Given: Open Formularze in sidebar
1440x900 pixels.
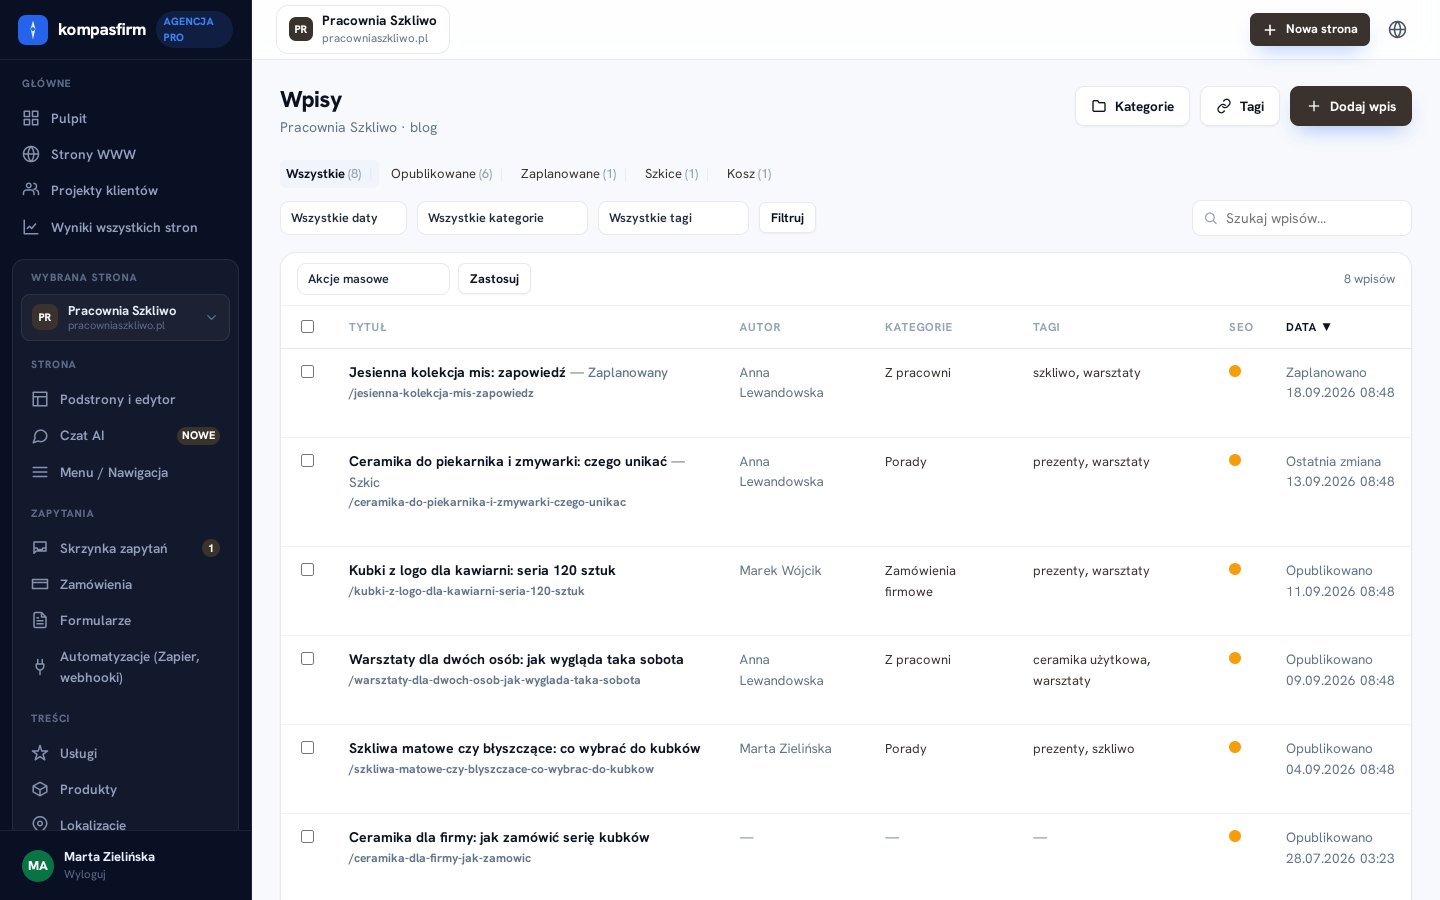Looking at the screenshot, I should (126, 620).
